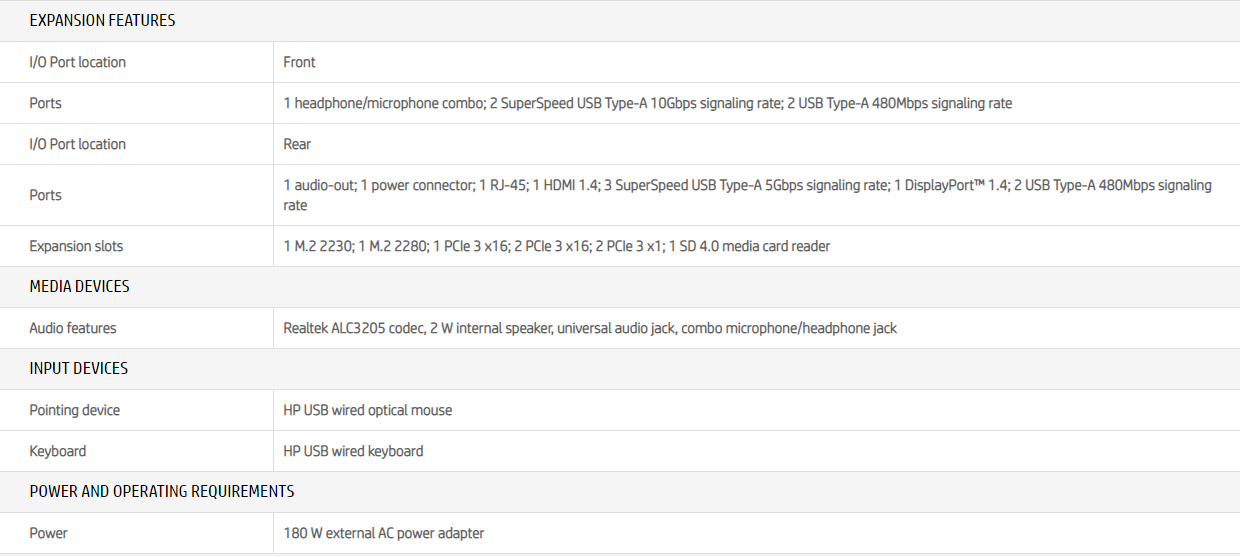Click the INPUT DEVICES section header

[78, 368]
